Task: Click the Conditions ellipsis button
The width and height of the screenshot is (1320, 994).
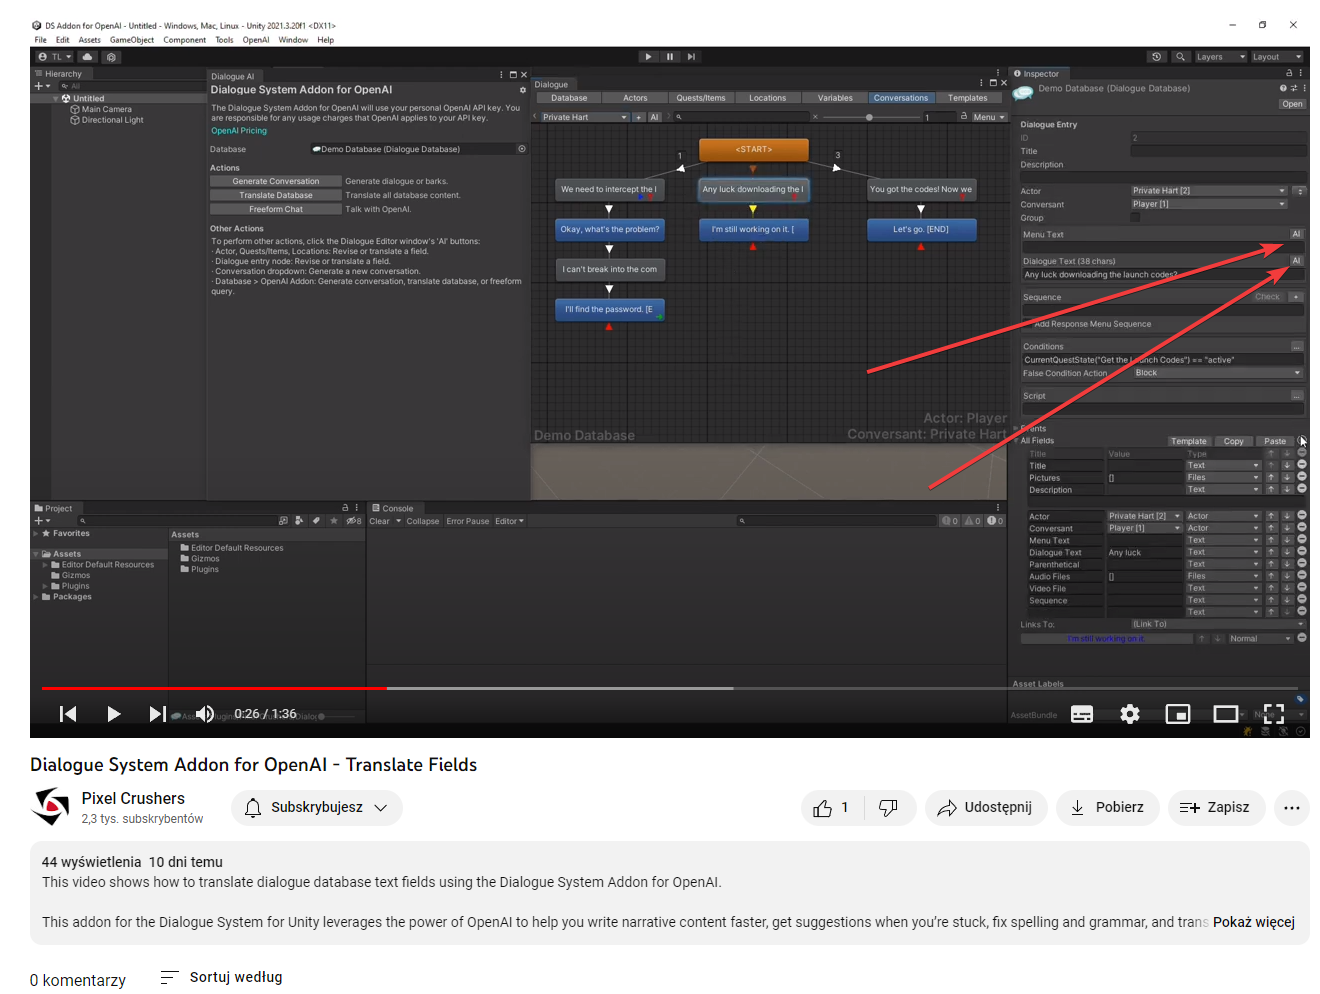Action: pyautogui.click(x=1297, y=346)
